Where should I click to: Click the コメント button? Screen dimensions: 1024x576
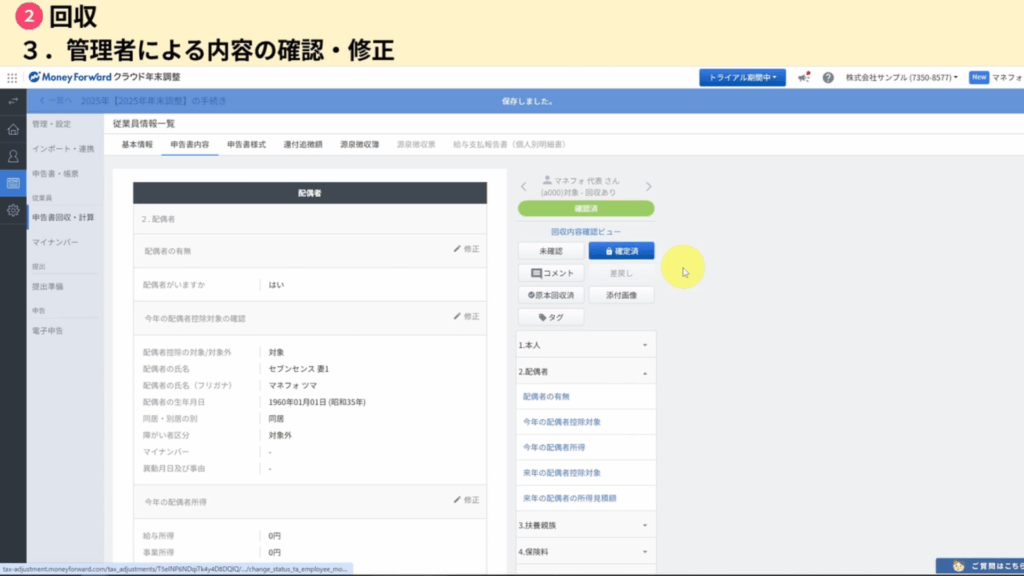pos(551,273)
